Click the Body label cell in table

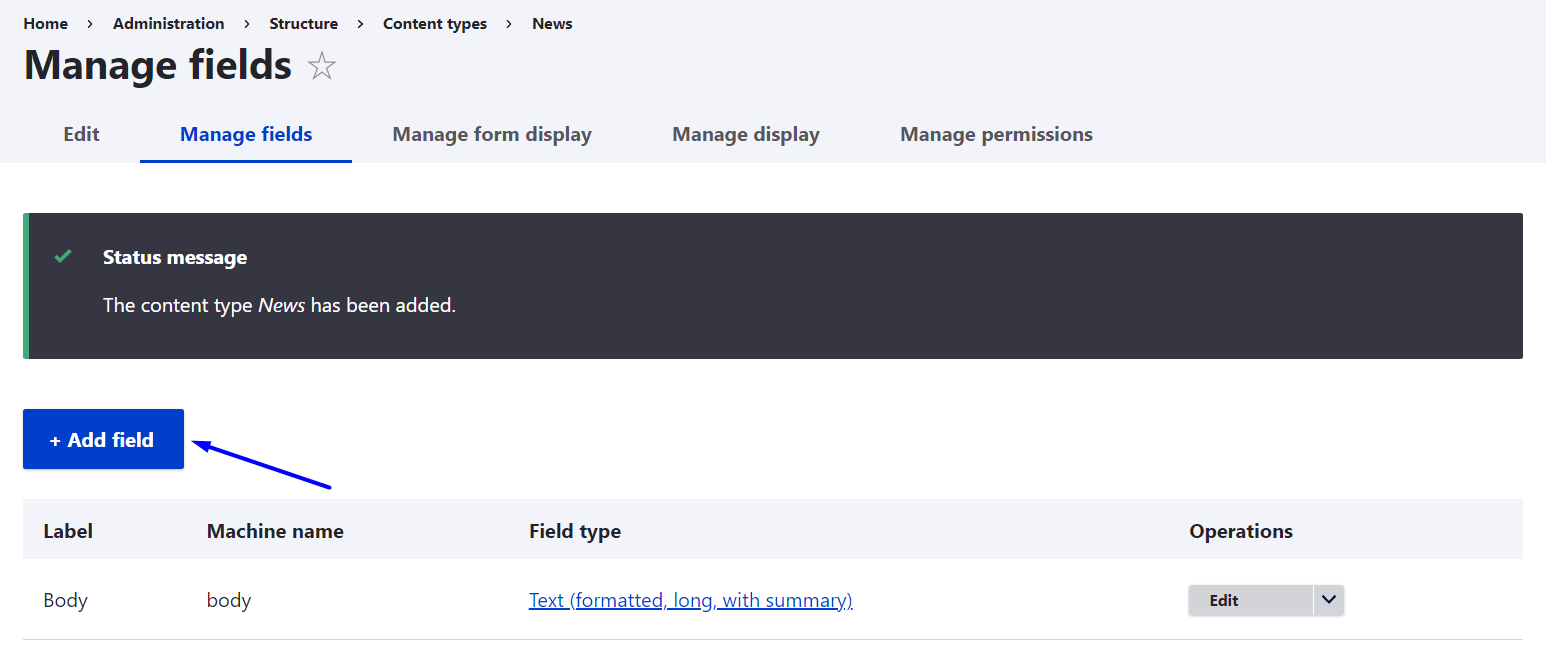66,600
